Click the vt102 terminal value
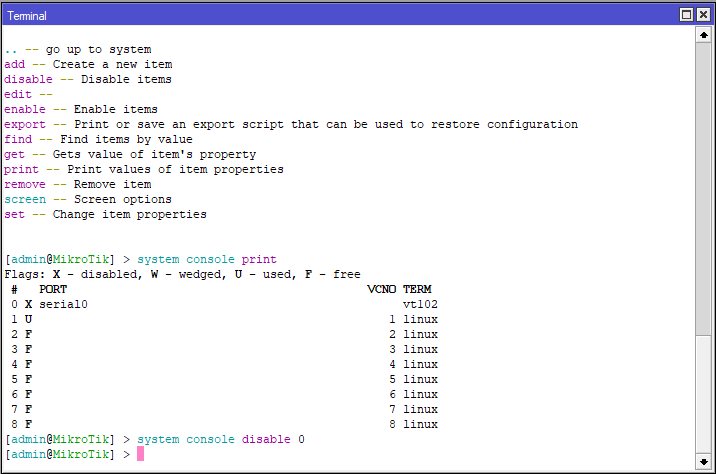 [420, 304]
